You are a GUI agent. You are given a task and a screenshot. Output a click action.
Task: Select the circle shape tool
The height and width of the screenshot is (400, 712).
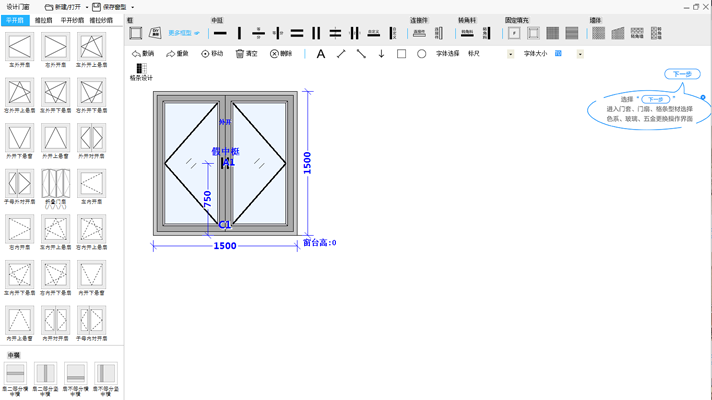click(x=421, y=54)
